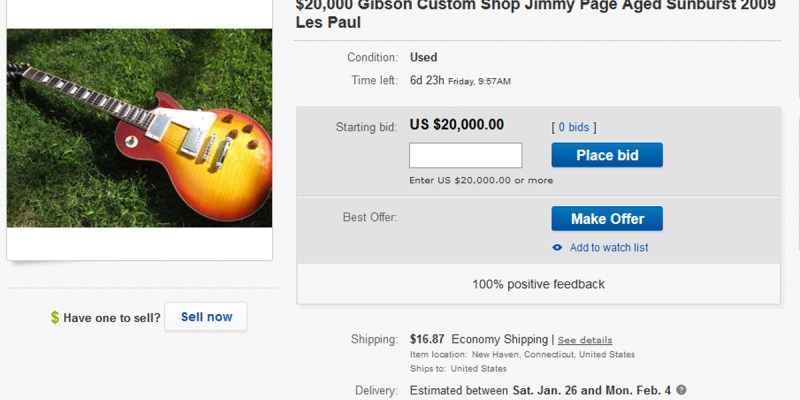
Task: Click the Have one to sell? text
Action: (x=111, y=318)
